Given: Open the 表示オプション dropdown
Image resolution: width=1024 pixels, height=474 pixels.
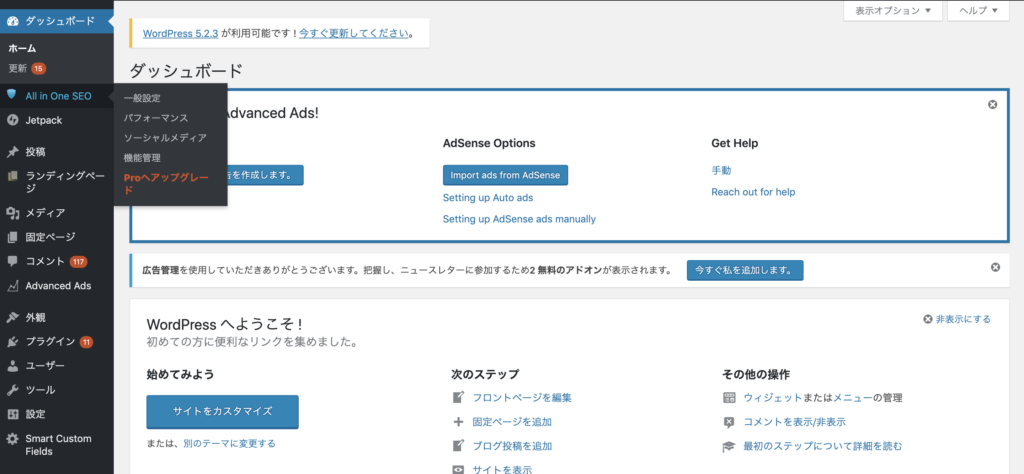Looking at the screenshot, I should click(x=893, y=10).
